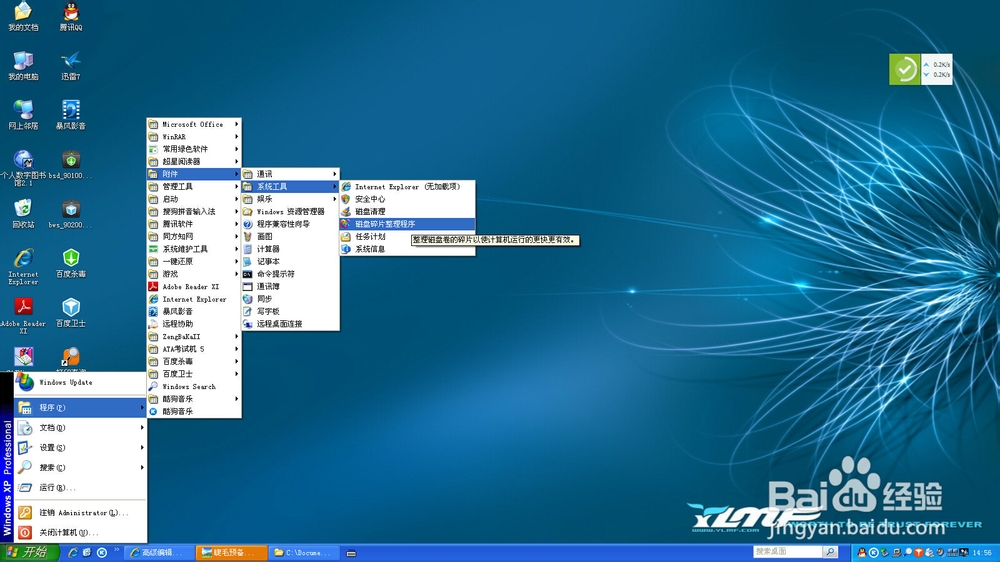
Task: Select Adobe Reader XI desktop icon
Action: click(x=23, y=316)
